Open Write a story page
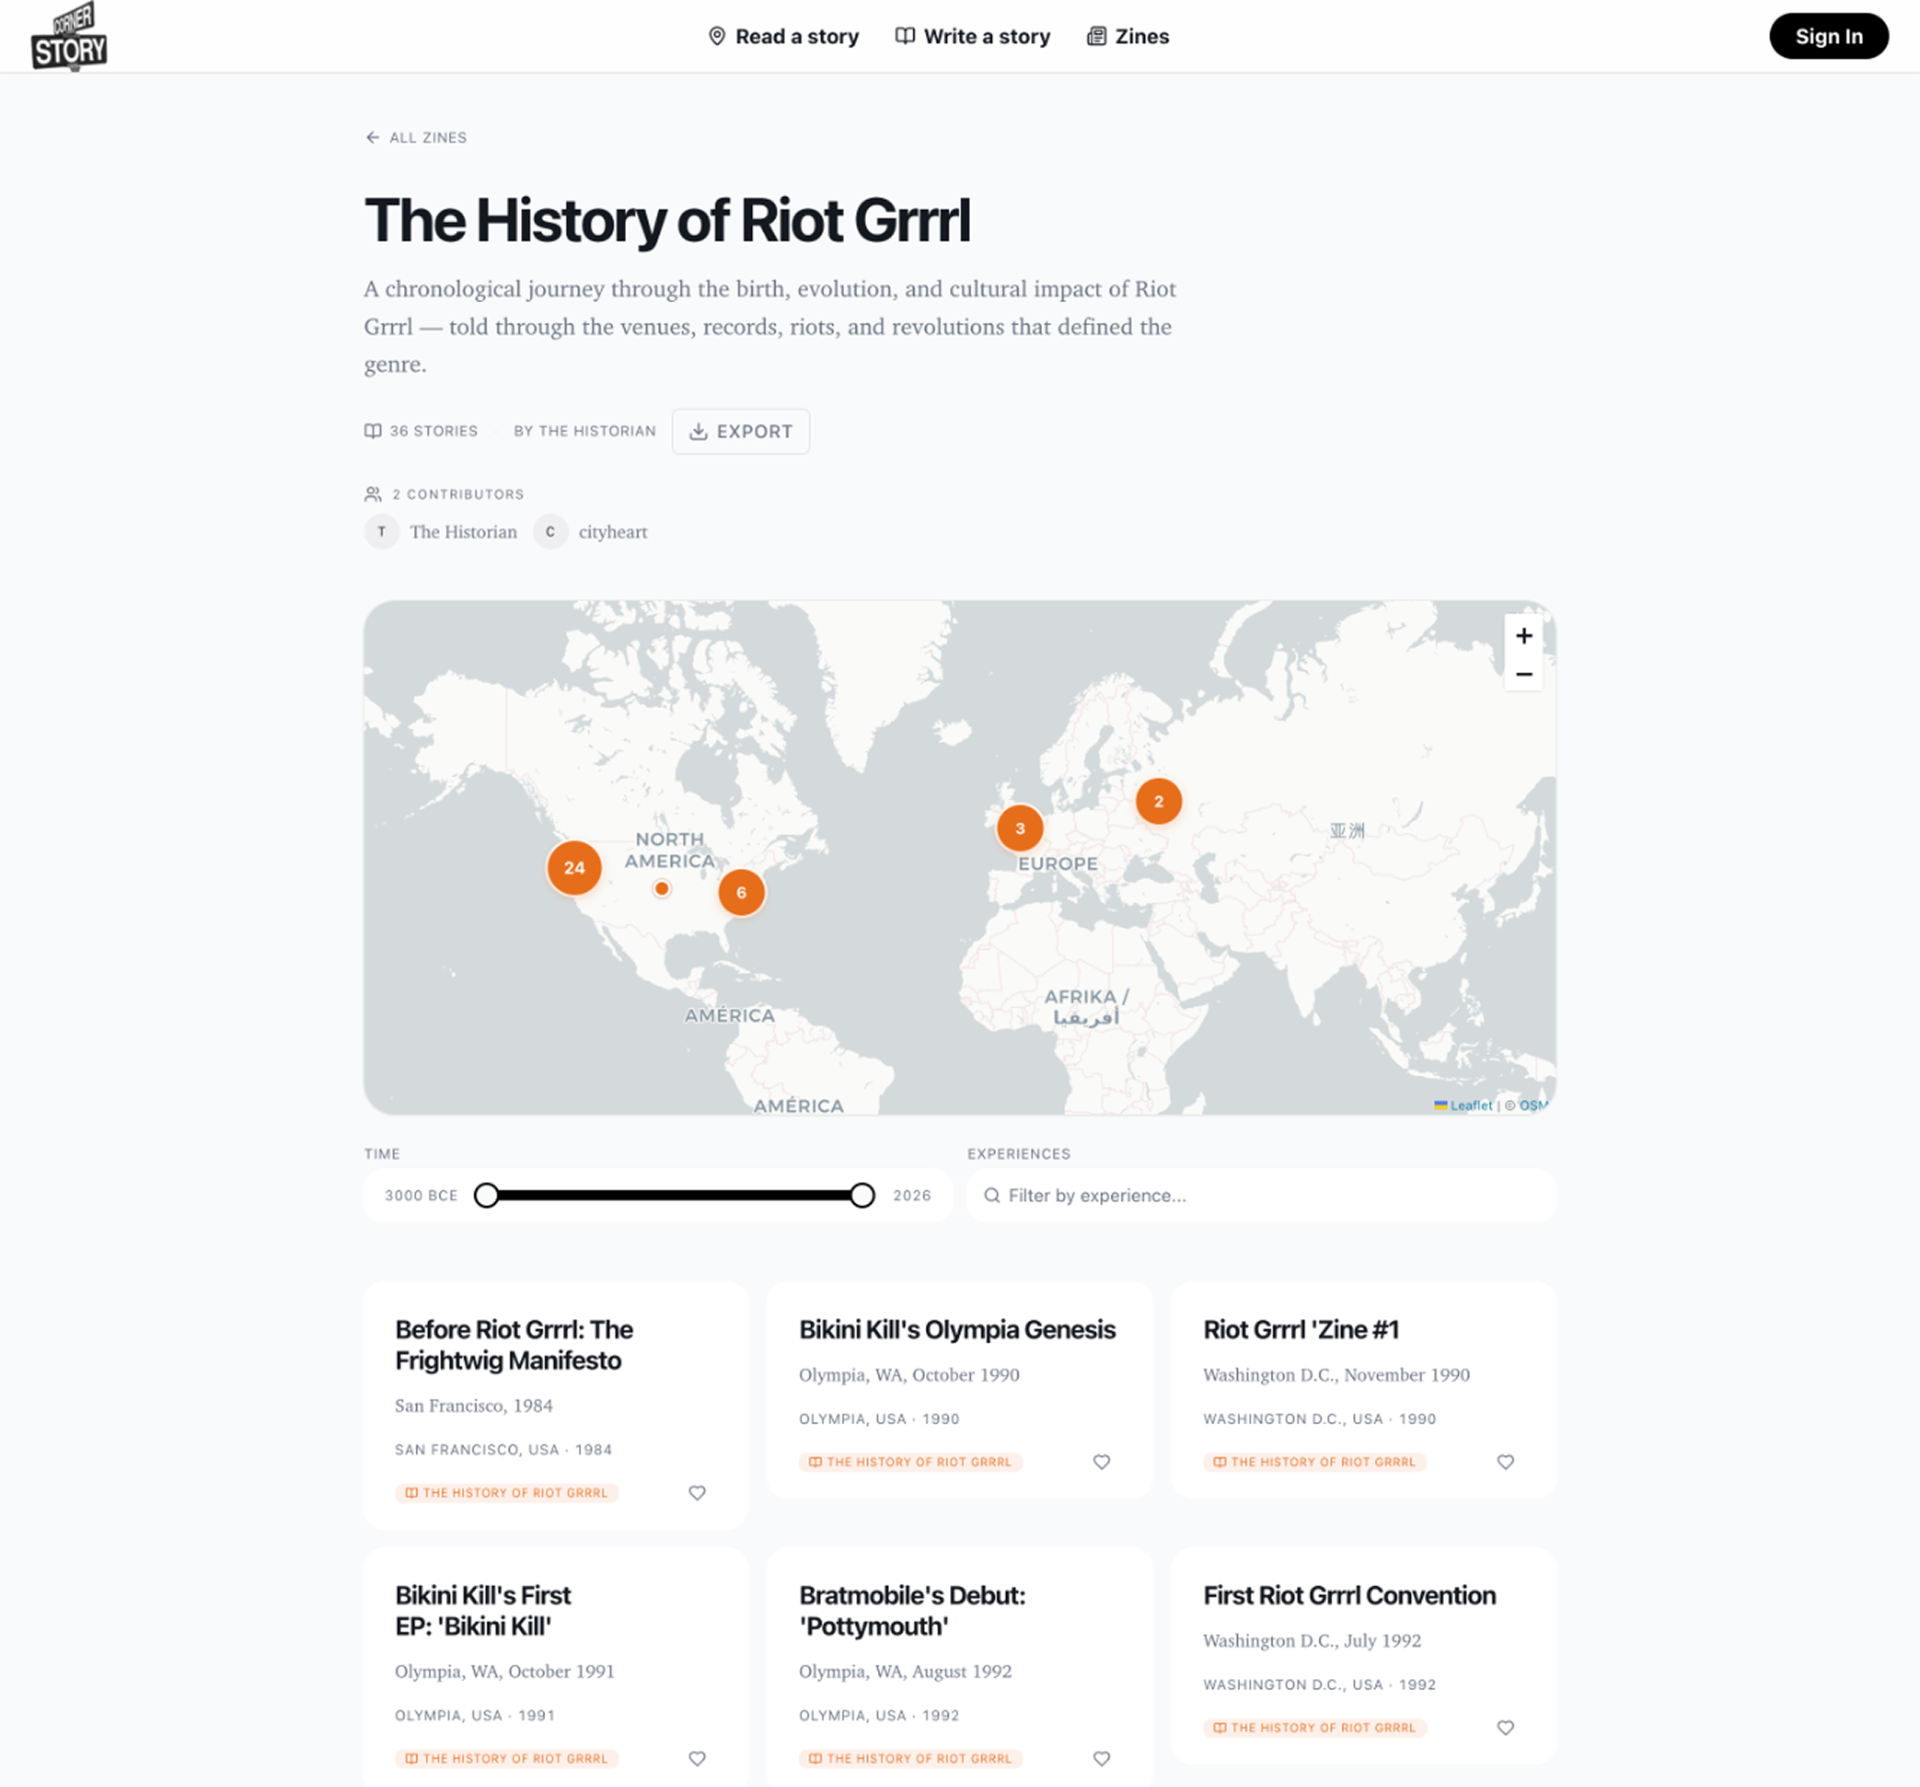Viewport: 1920px width, 1787px height. point(972,36)
